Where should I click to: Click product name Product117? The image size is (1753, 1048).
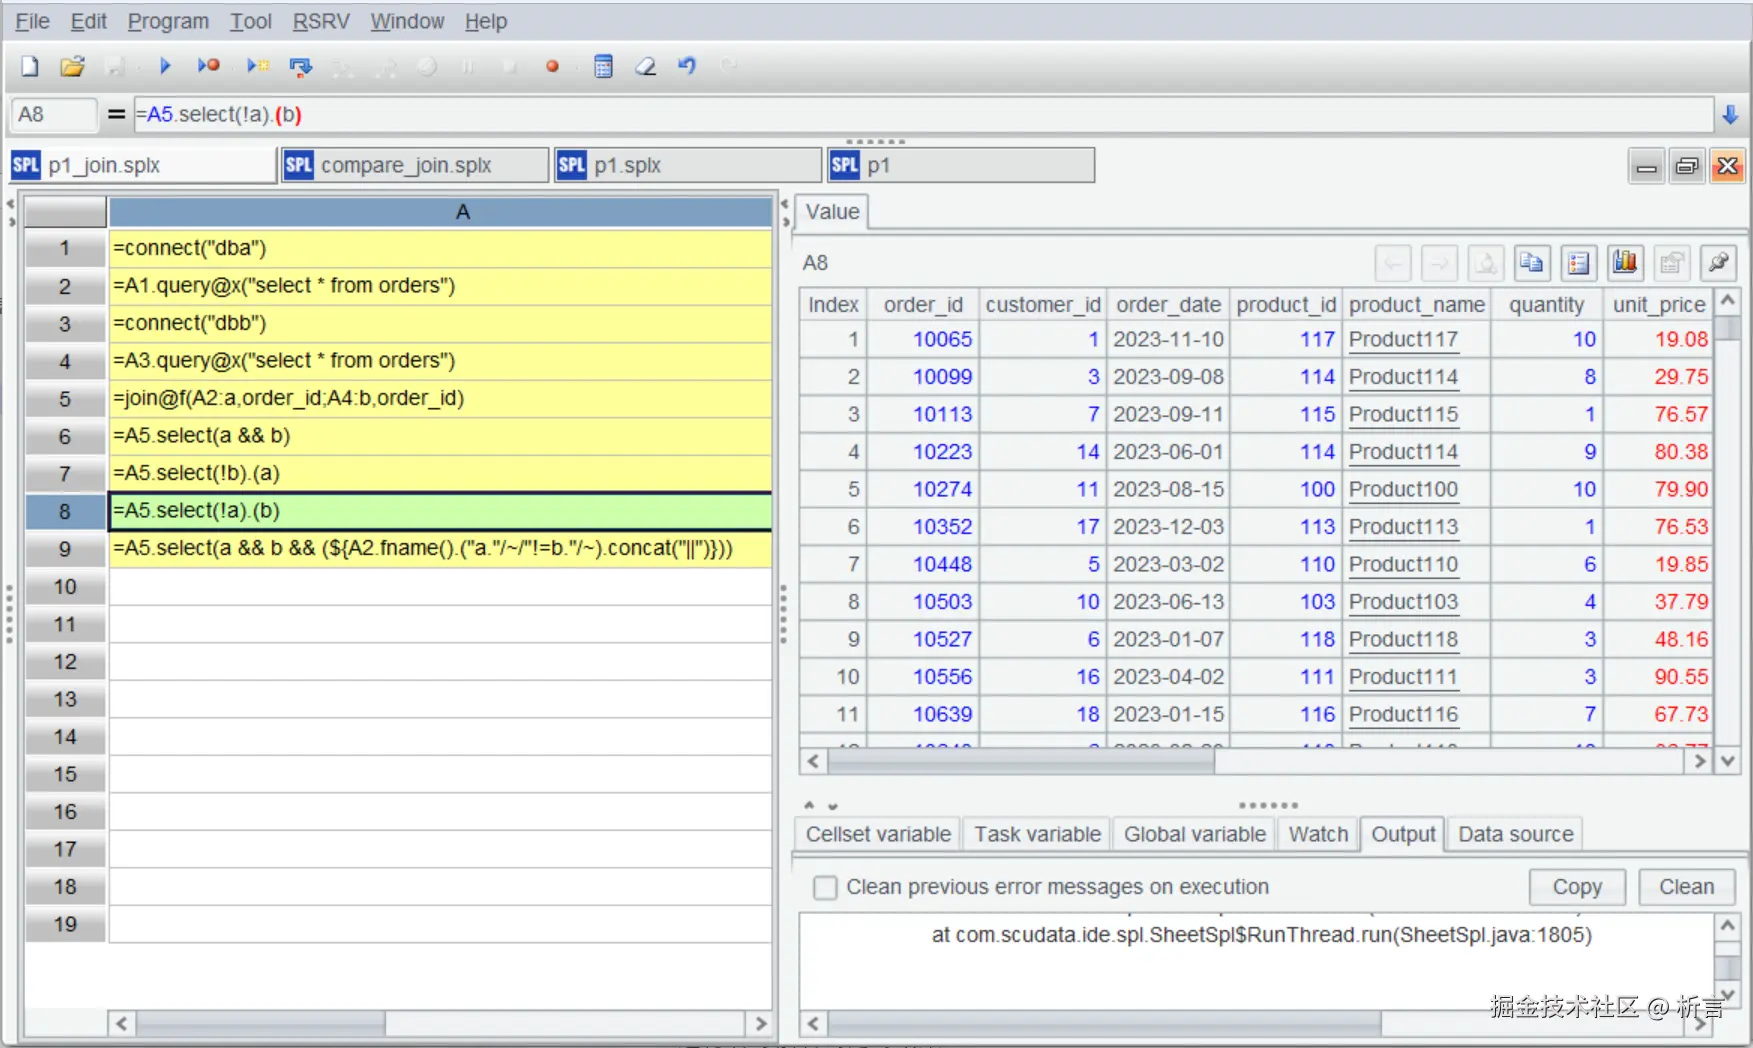click(1403, 339)
